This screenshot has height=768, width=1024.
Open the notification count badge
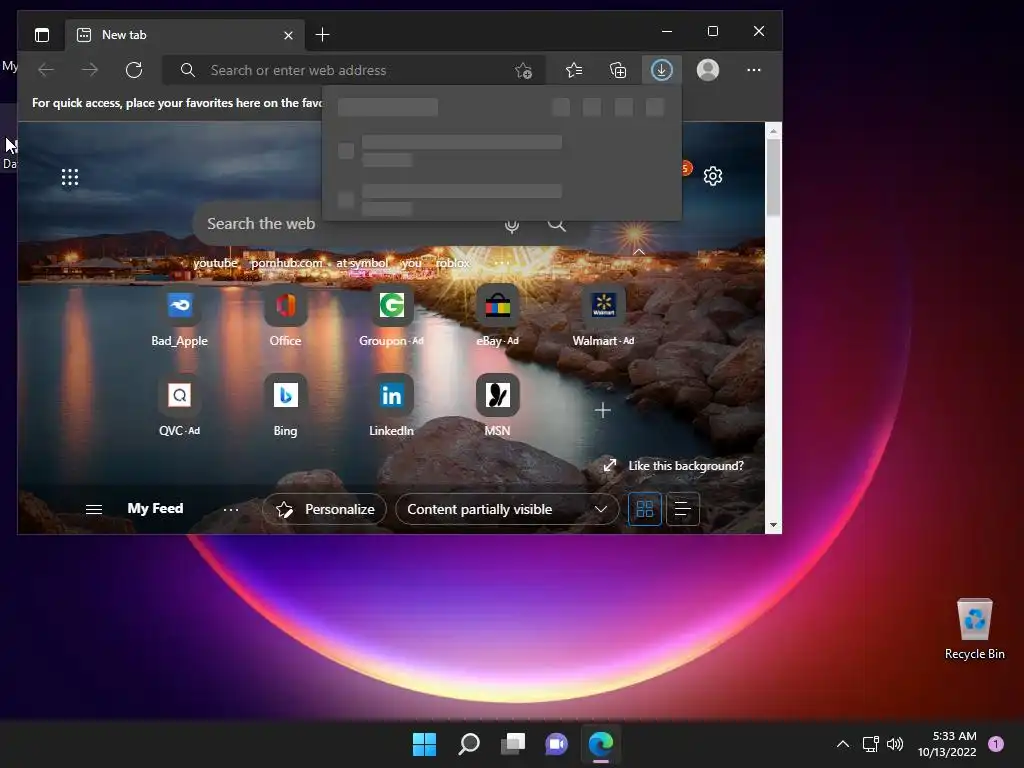[996, 744]
